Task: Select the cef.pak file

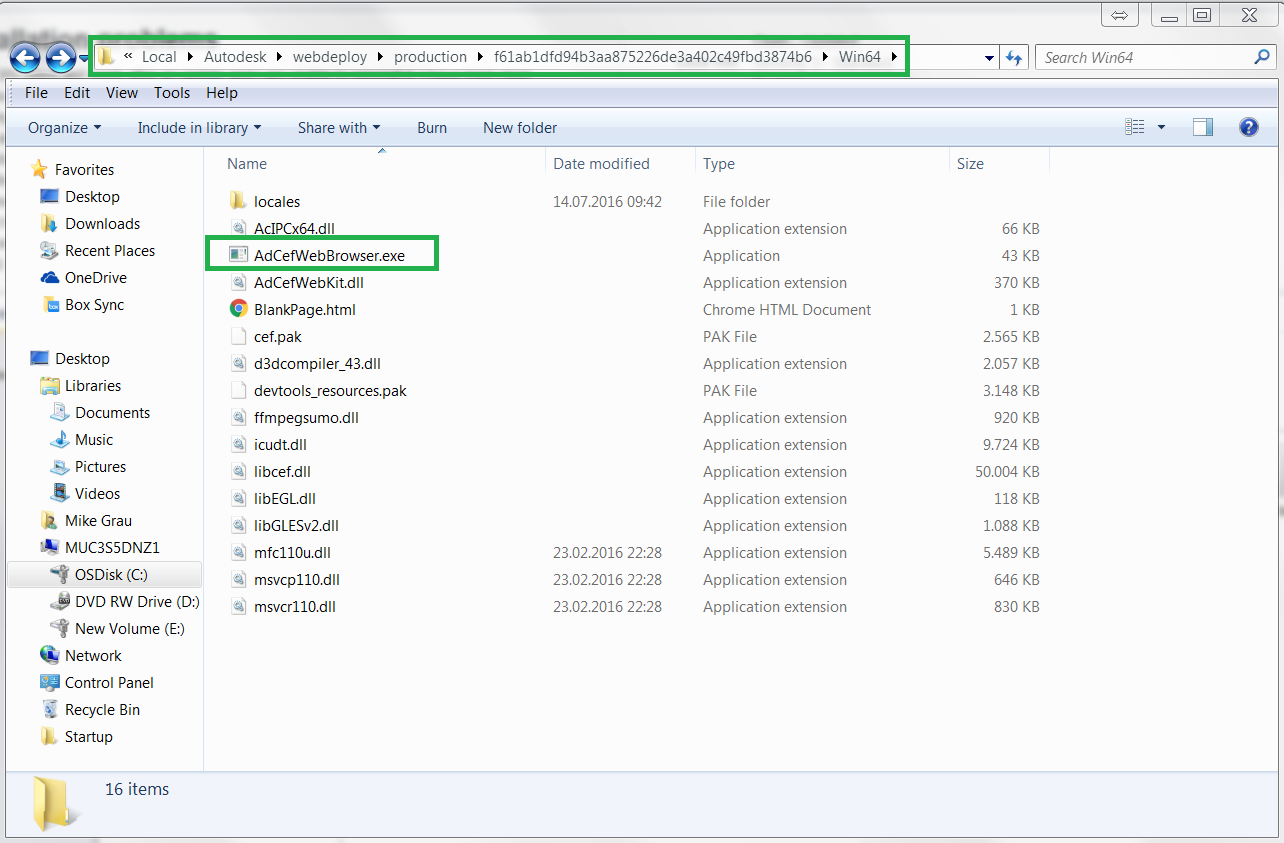Action: point(276,336)
